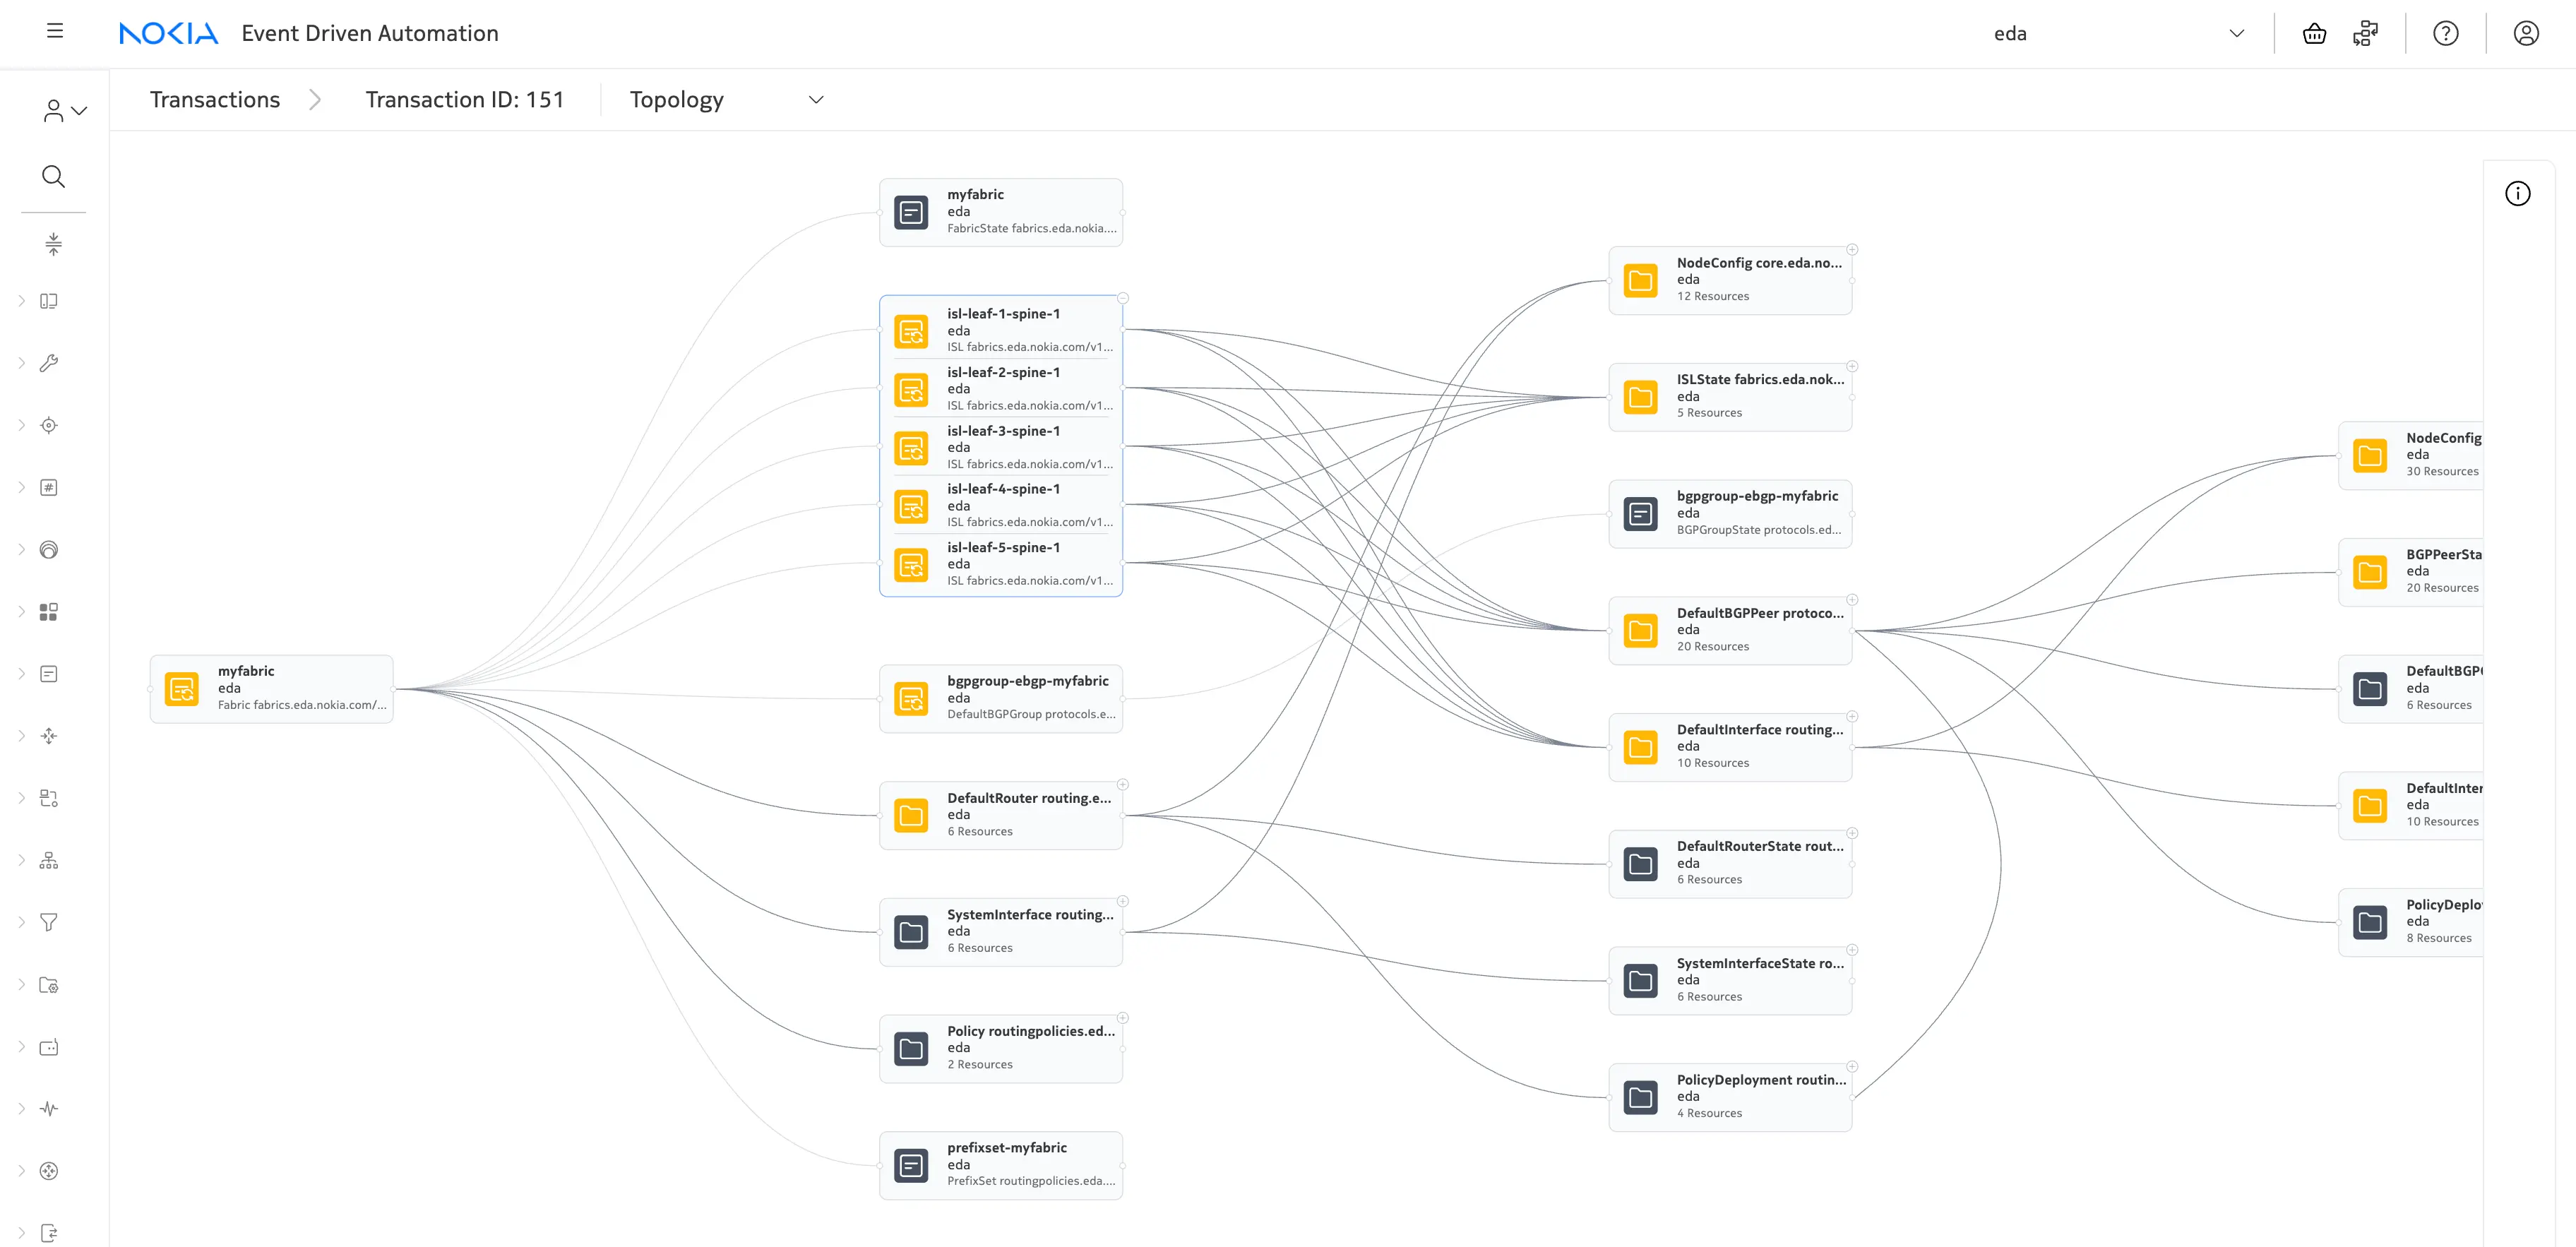
Task: Go to the Transactions breadcrumb
Action: click(x=215, y=100)
